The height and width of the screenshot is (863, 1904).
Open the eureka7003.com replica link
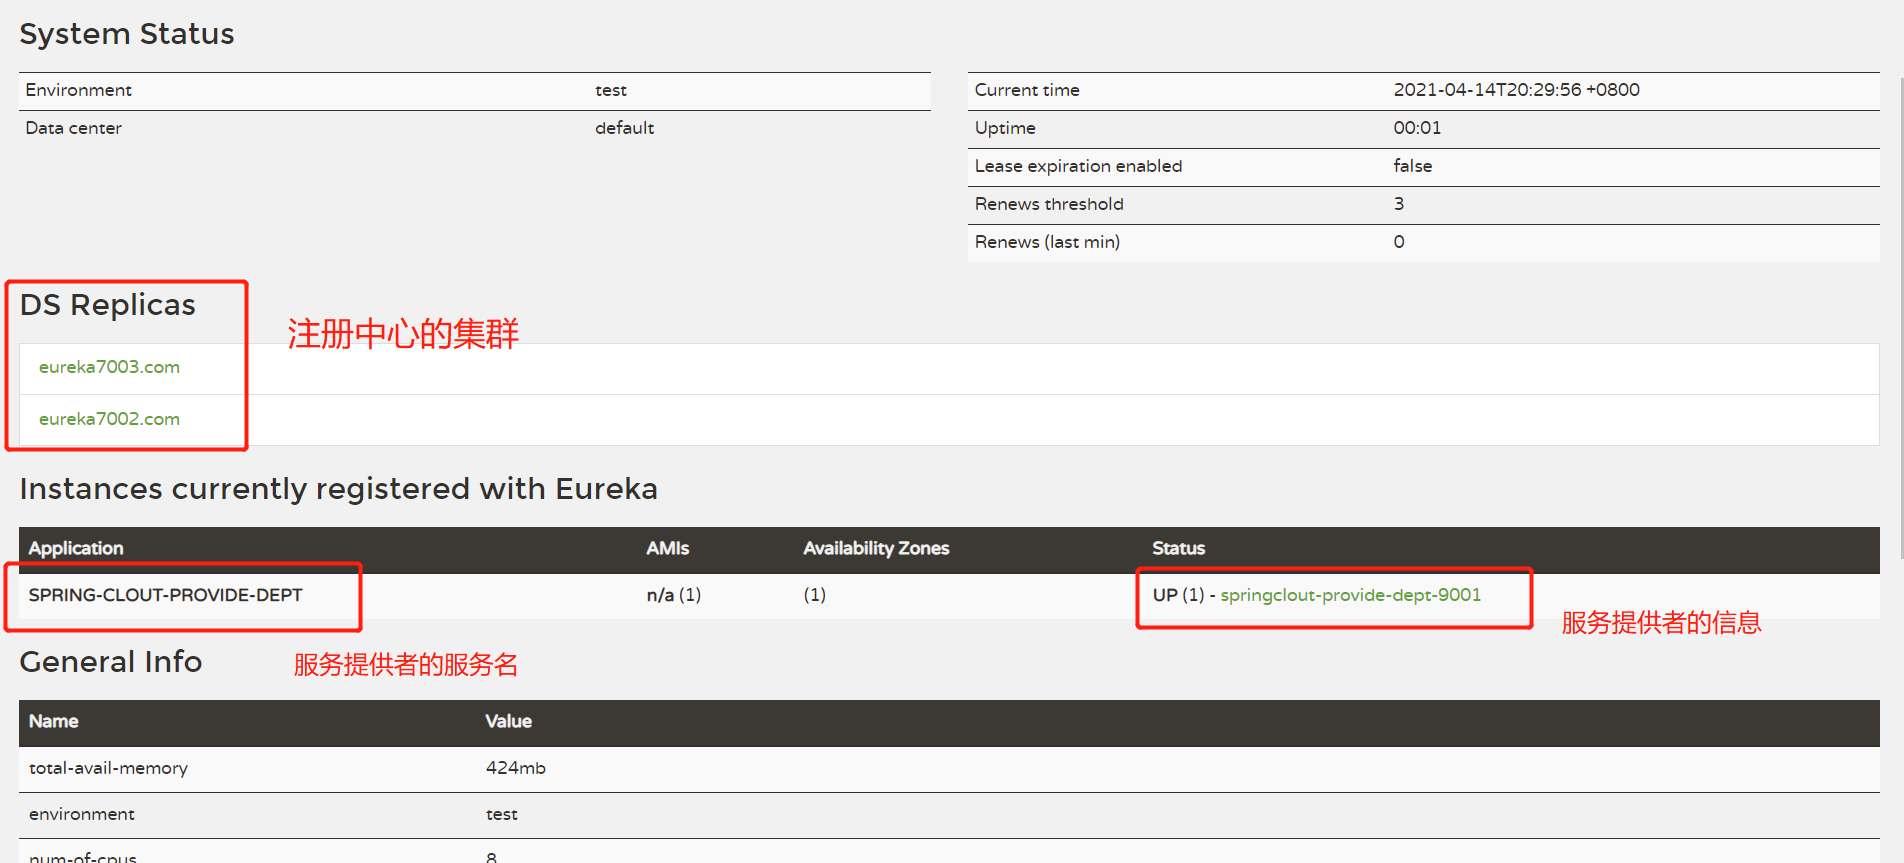coord(109,367)
